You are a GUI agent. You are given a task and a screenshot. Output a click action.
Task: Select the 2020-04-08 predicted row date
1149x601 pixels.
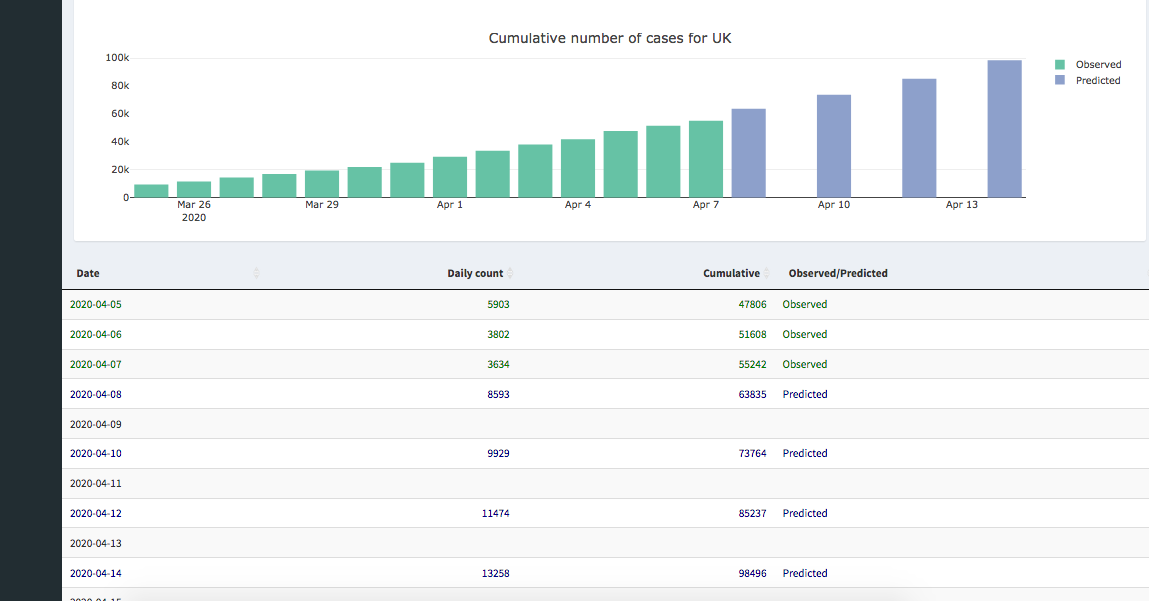96,394
